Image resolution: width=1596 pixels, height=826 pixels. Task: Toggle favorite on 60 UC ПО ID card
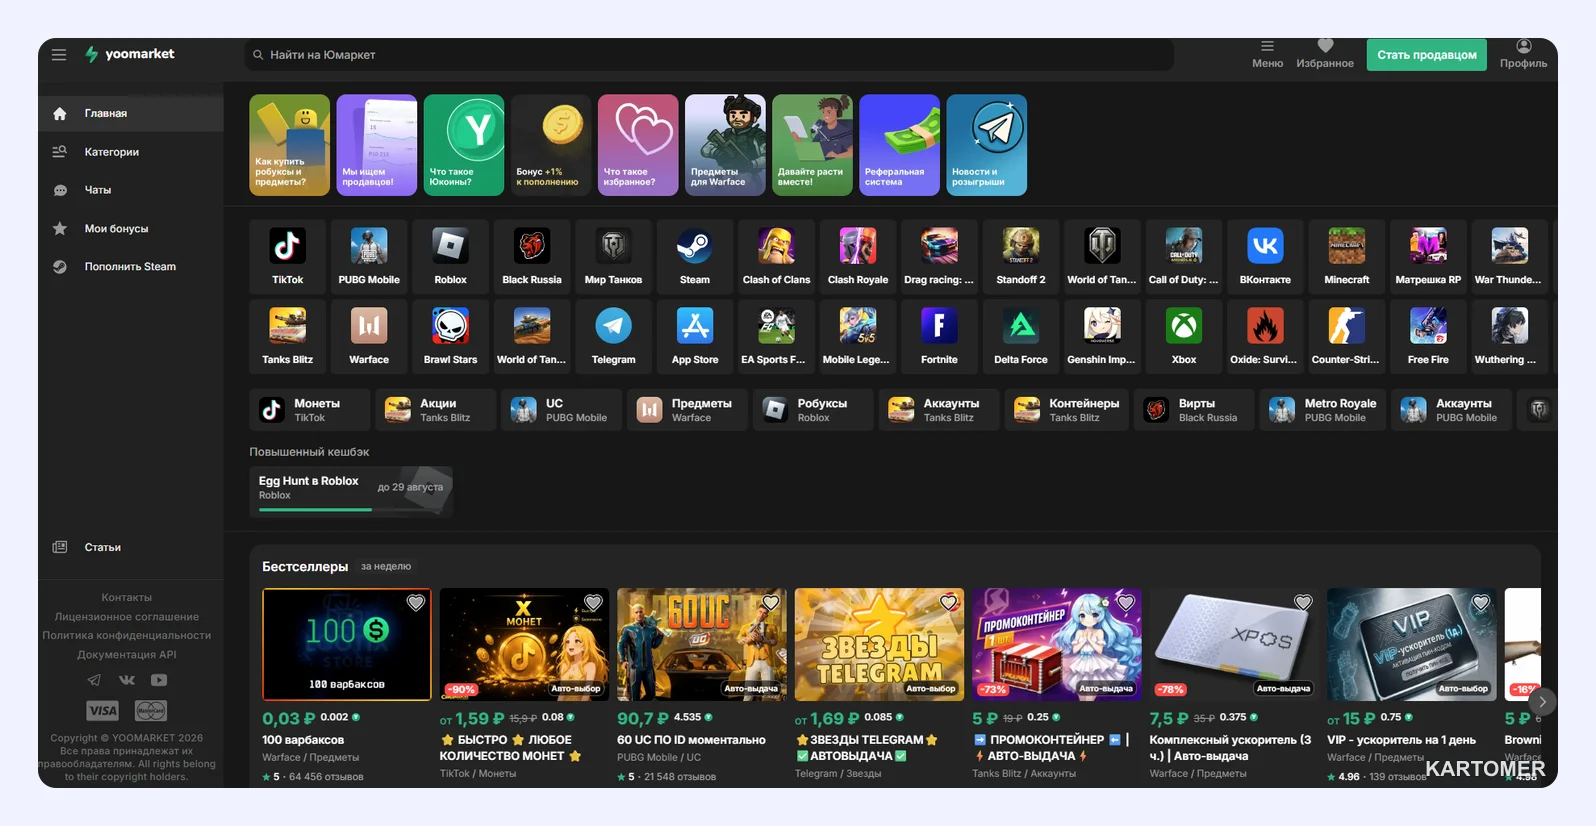click(x=771, y=603)
